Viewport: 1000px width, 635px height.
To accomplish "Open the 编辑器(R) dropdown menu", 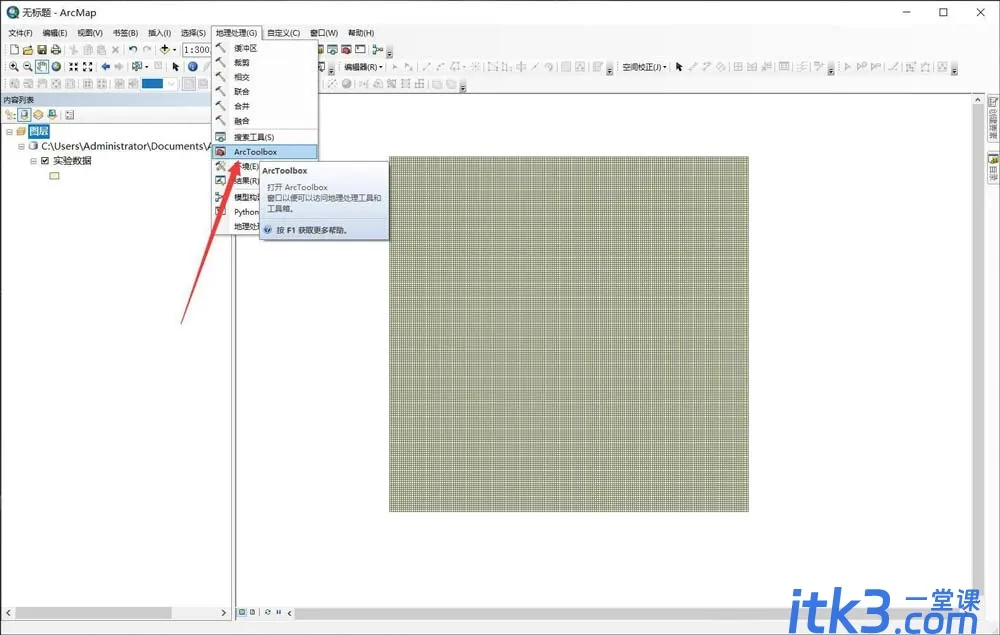I will pos(364,67).
